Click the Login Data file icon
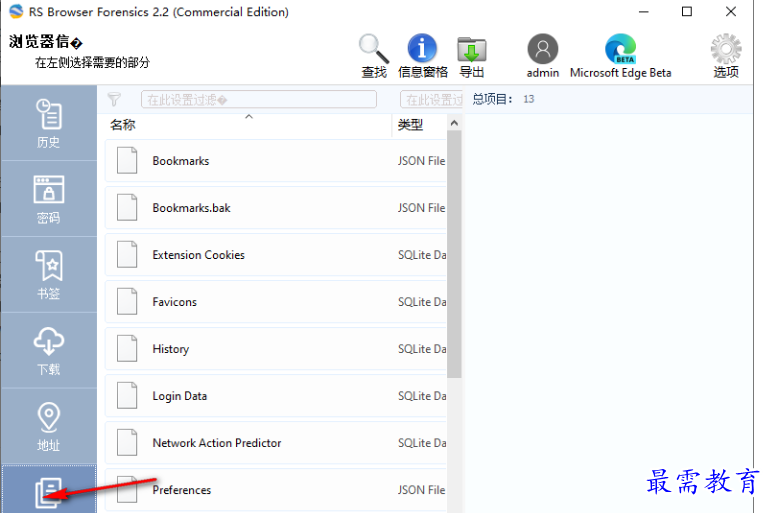Image resolution: width=768 pixels, height=513 pixels. click(x=127, y=396)
